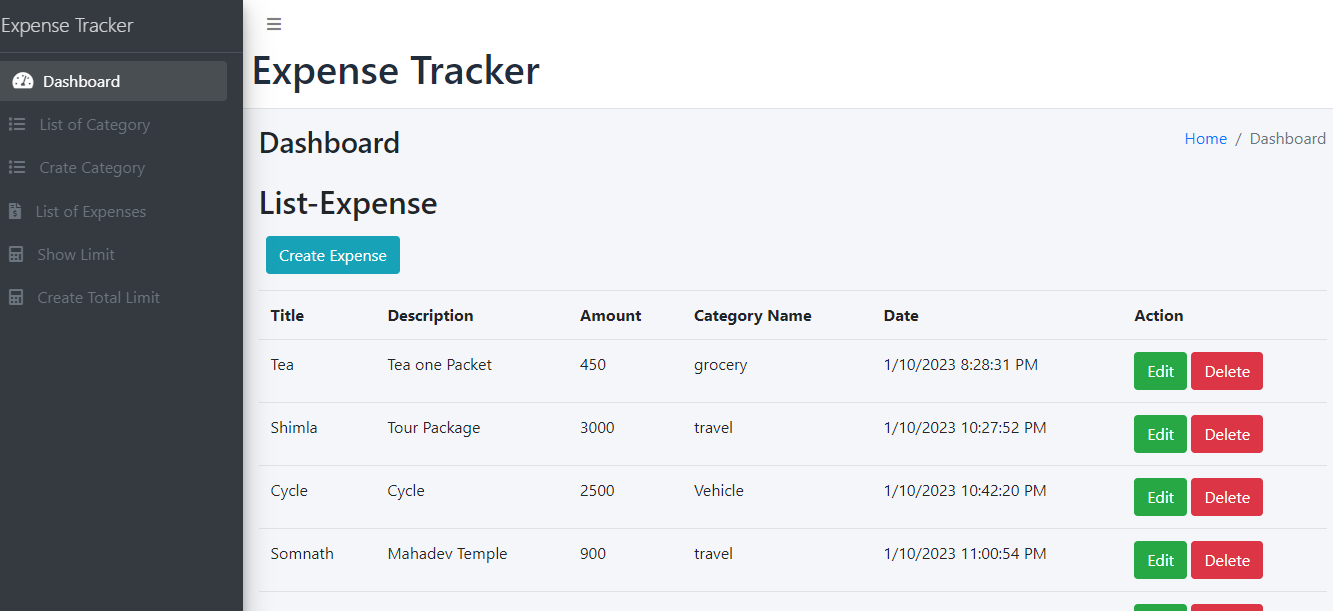The height and width of the screenshot is (611, 1333).
Task: Edit the Cycle expense entry
Action: 1159,496
